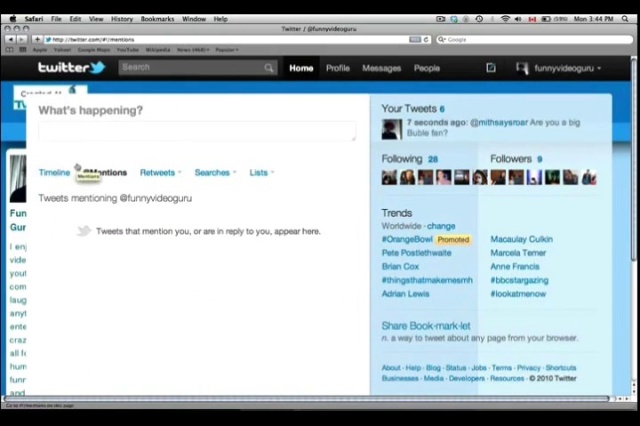Open the Developers footer link

[467, 378]
